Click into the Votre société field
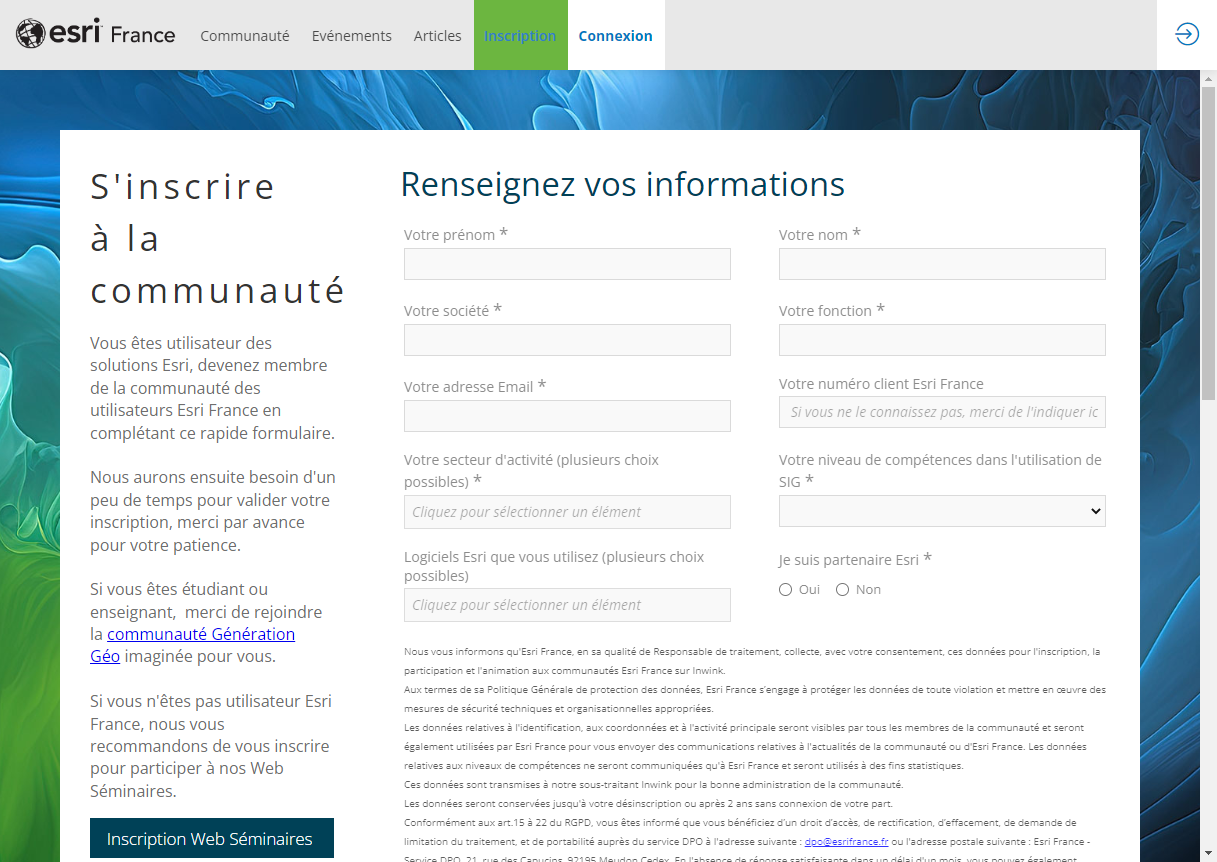This screenshot has width=1217, height=862. (567, 340)
